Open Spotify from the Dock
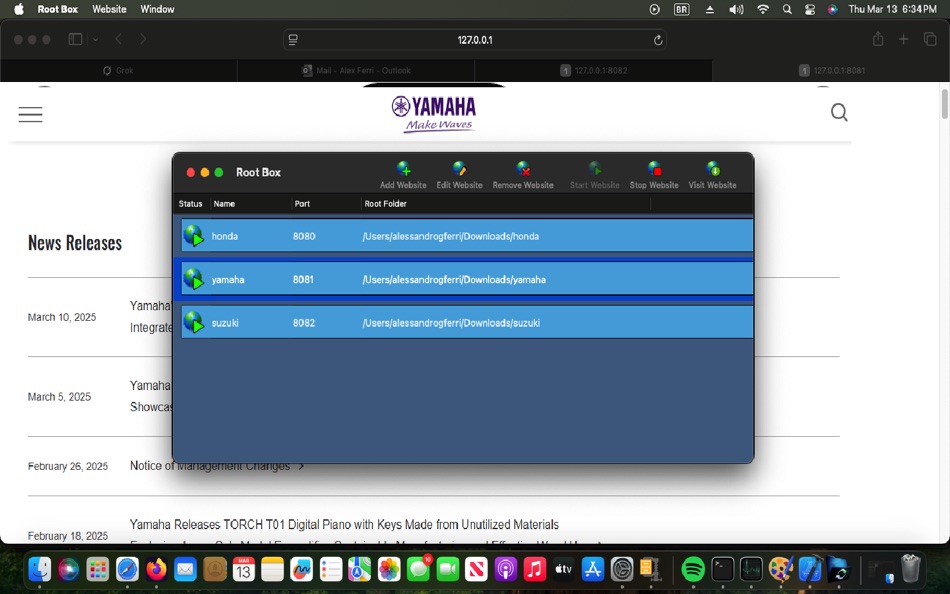 [693, 569]
